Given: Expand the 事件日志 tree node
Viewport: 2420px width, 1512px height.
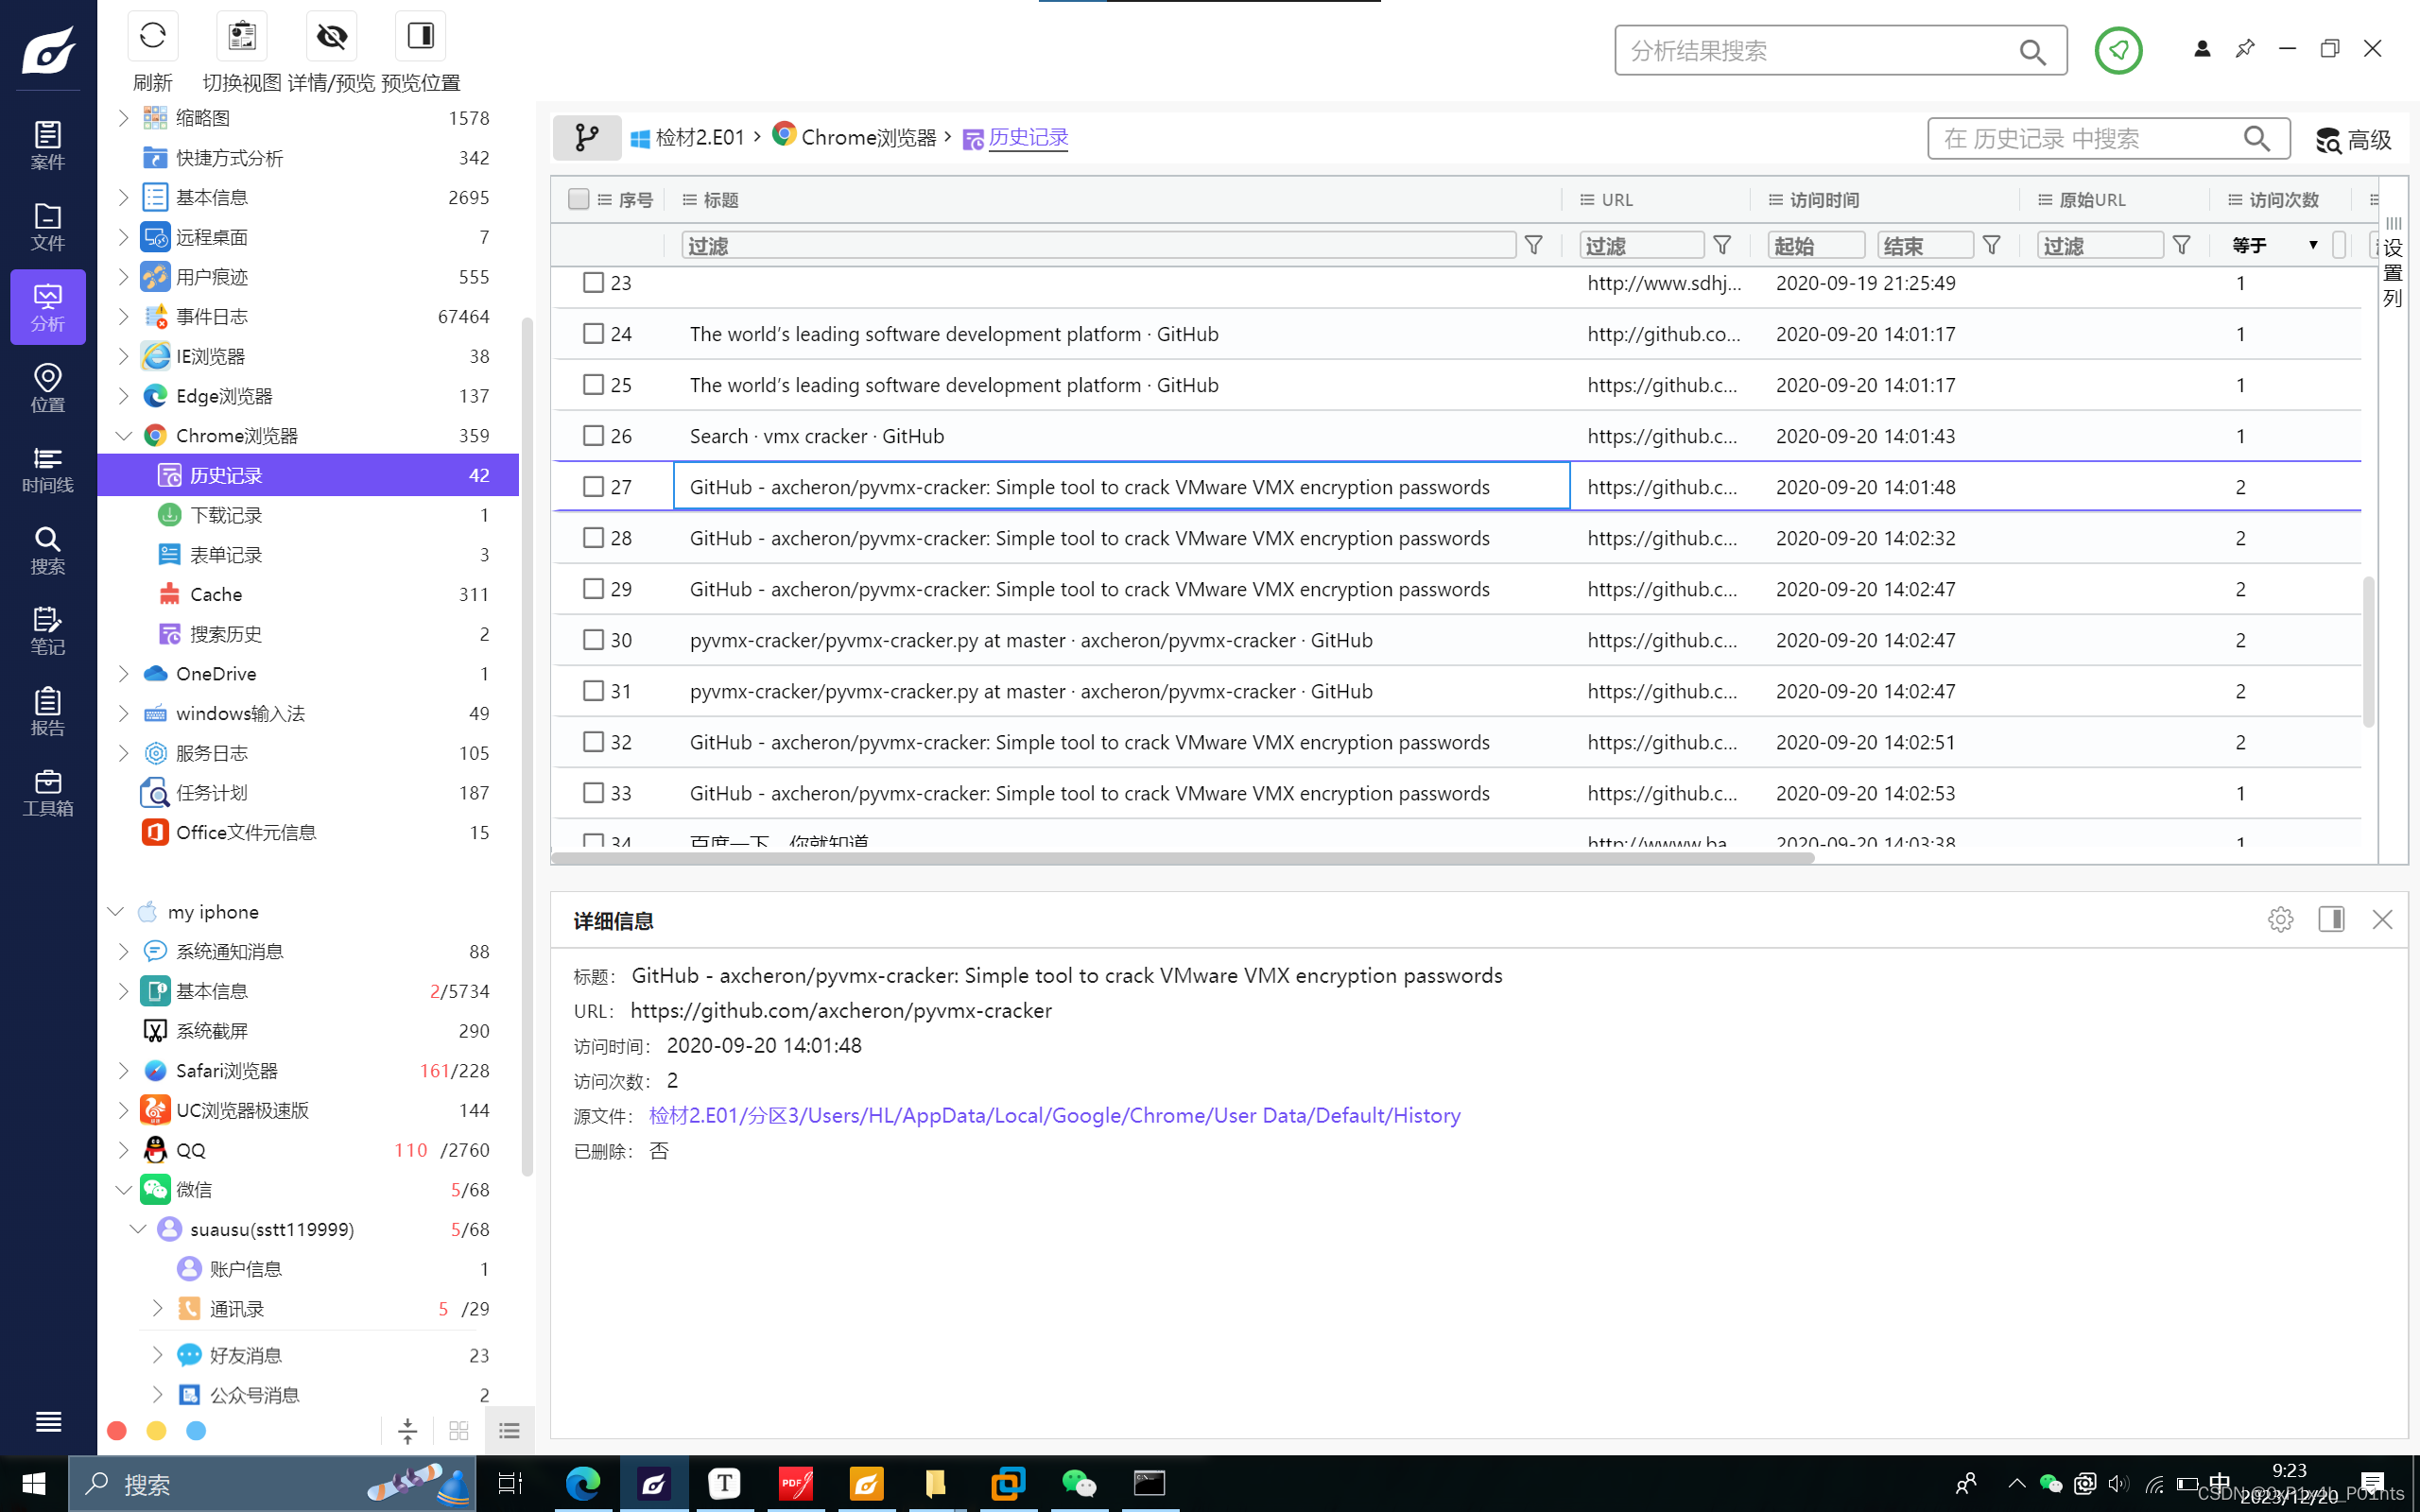Looking at the screenshot, I should click(123, 316).
